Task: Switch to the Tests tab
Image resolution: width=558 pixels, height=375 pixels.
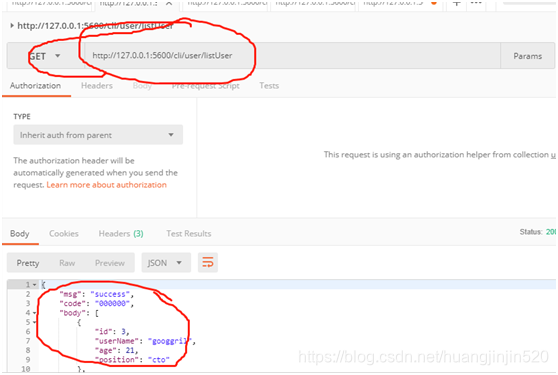Action: pos(269,86)
